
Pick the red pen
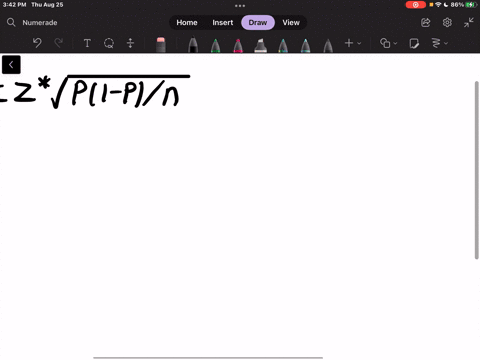[x=238, y=45]
